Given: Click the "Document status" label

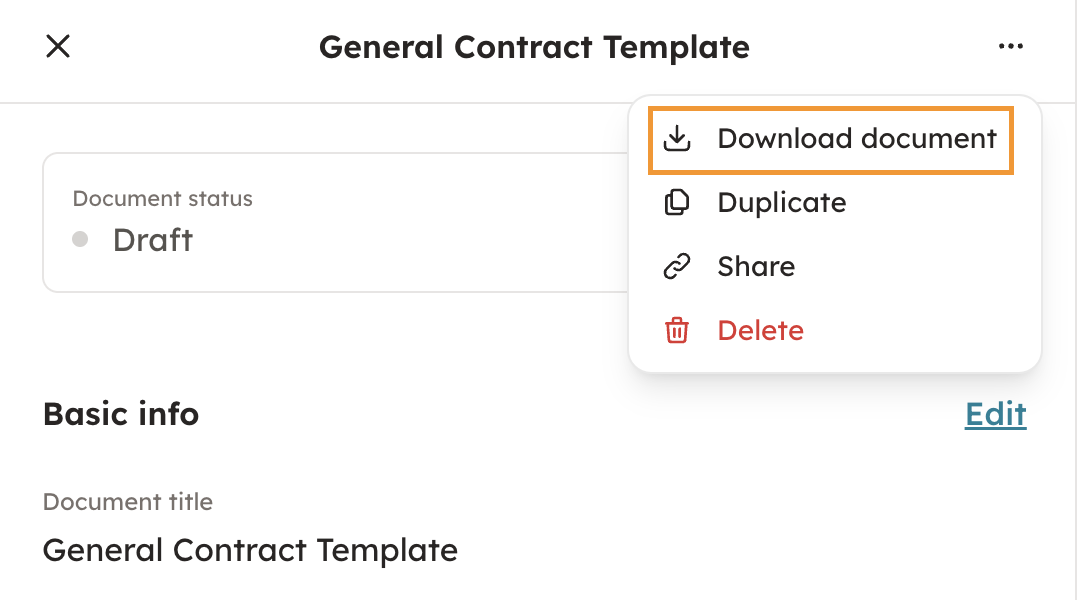Looking at the screenshot, I should (x=162, y=198).
